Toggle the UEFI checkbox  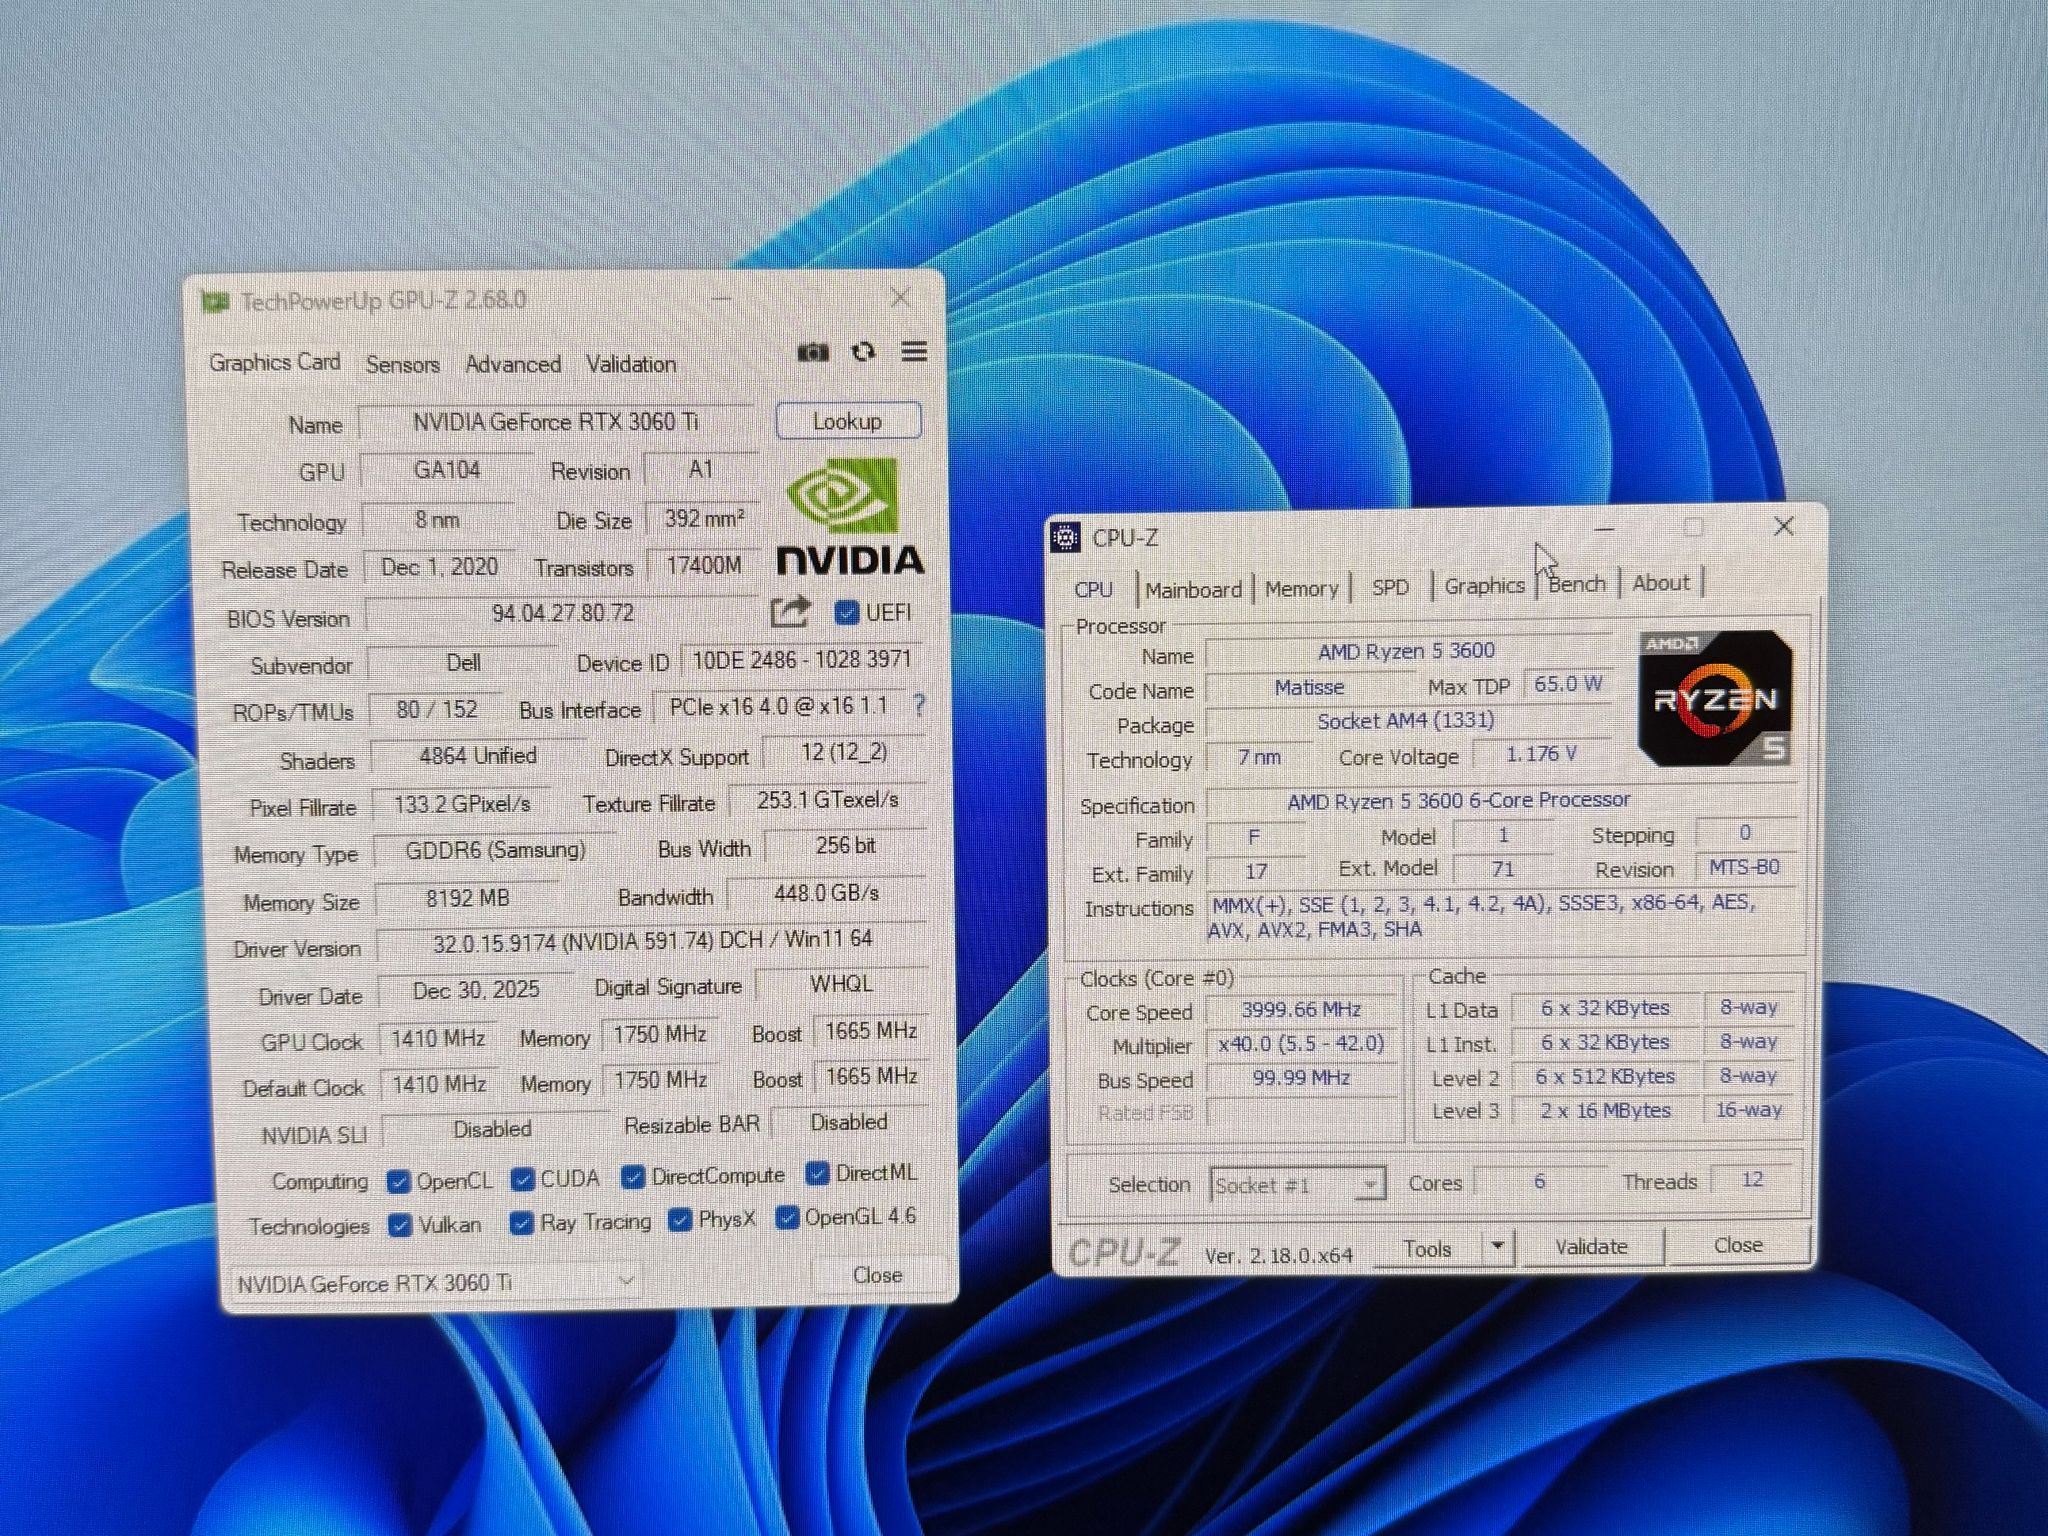coord(846,612)
